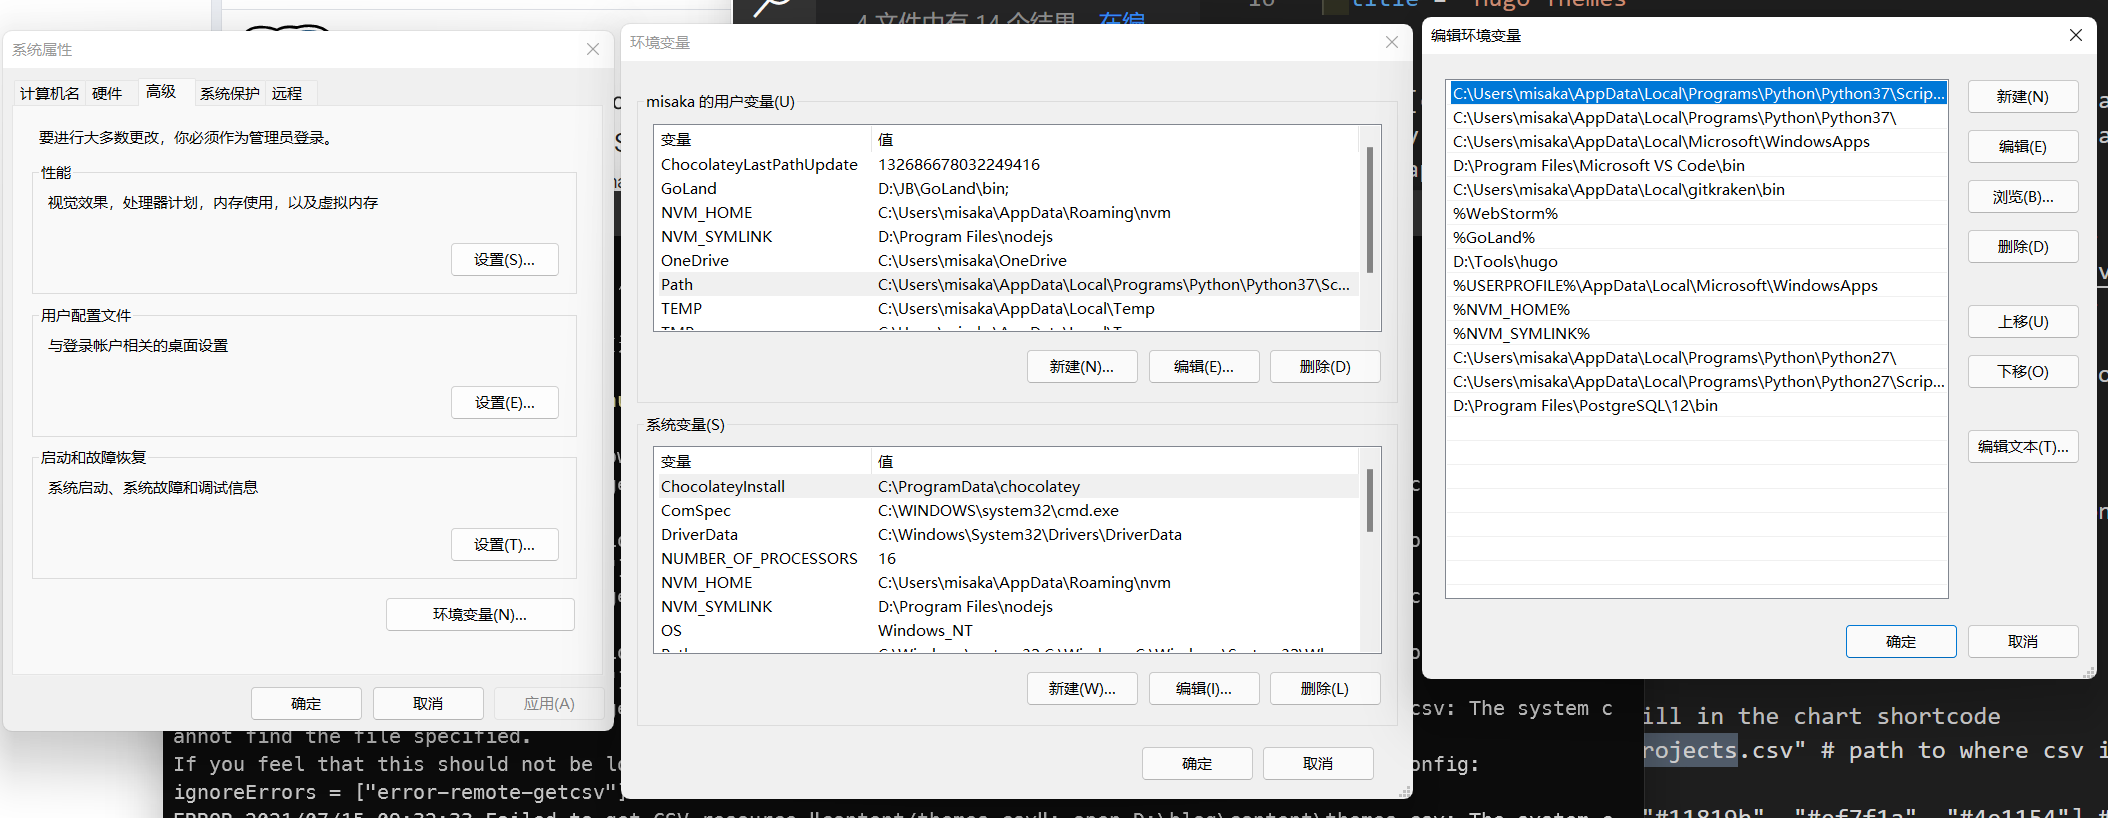Cancel the 编辑环境变量 dialog
2108x818 pixels.
[2023, 642]
